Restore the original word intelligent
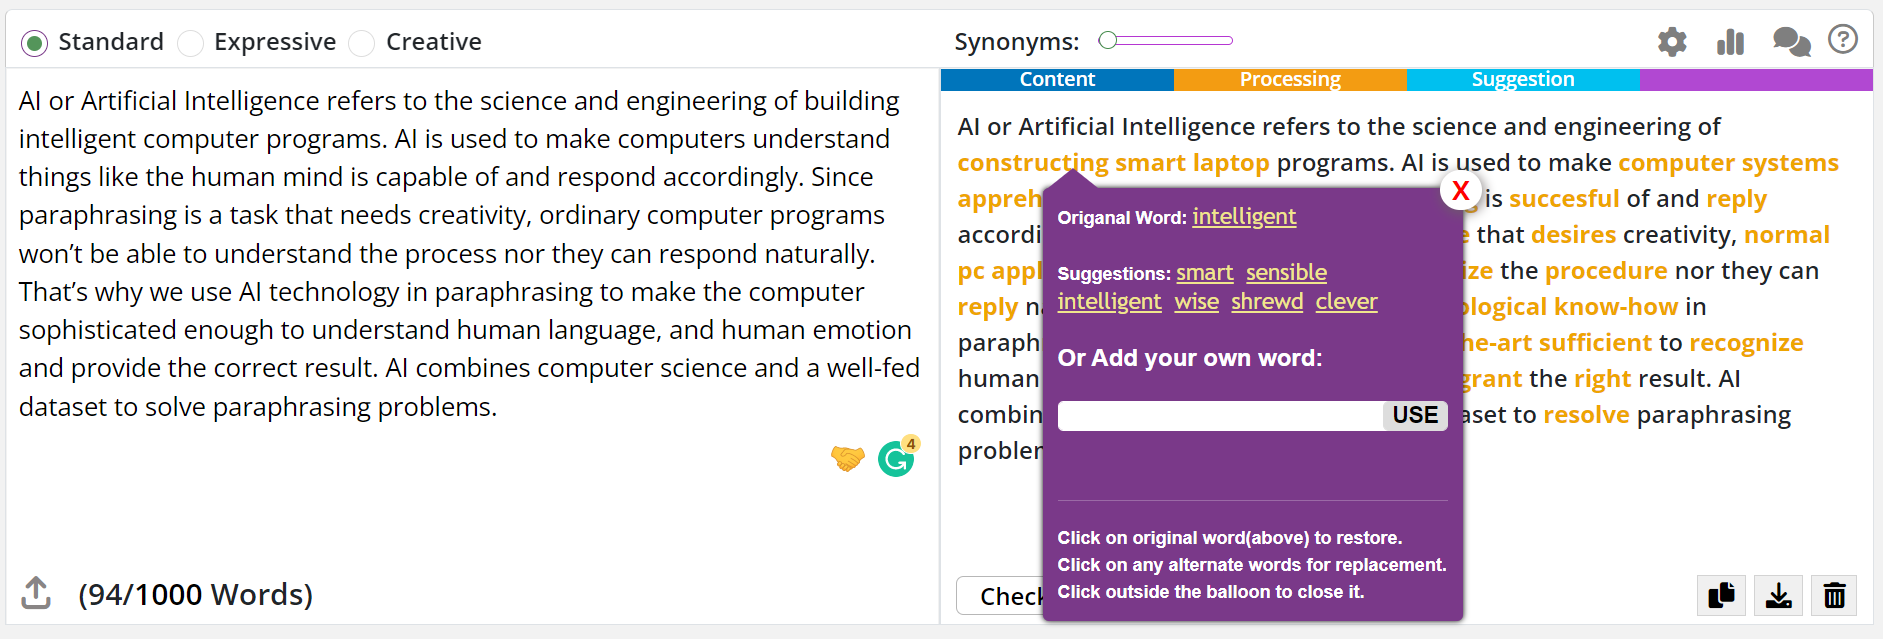The width and height of the screenshot is (1883, 639). 1243,216
